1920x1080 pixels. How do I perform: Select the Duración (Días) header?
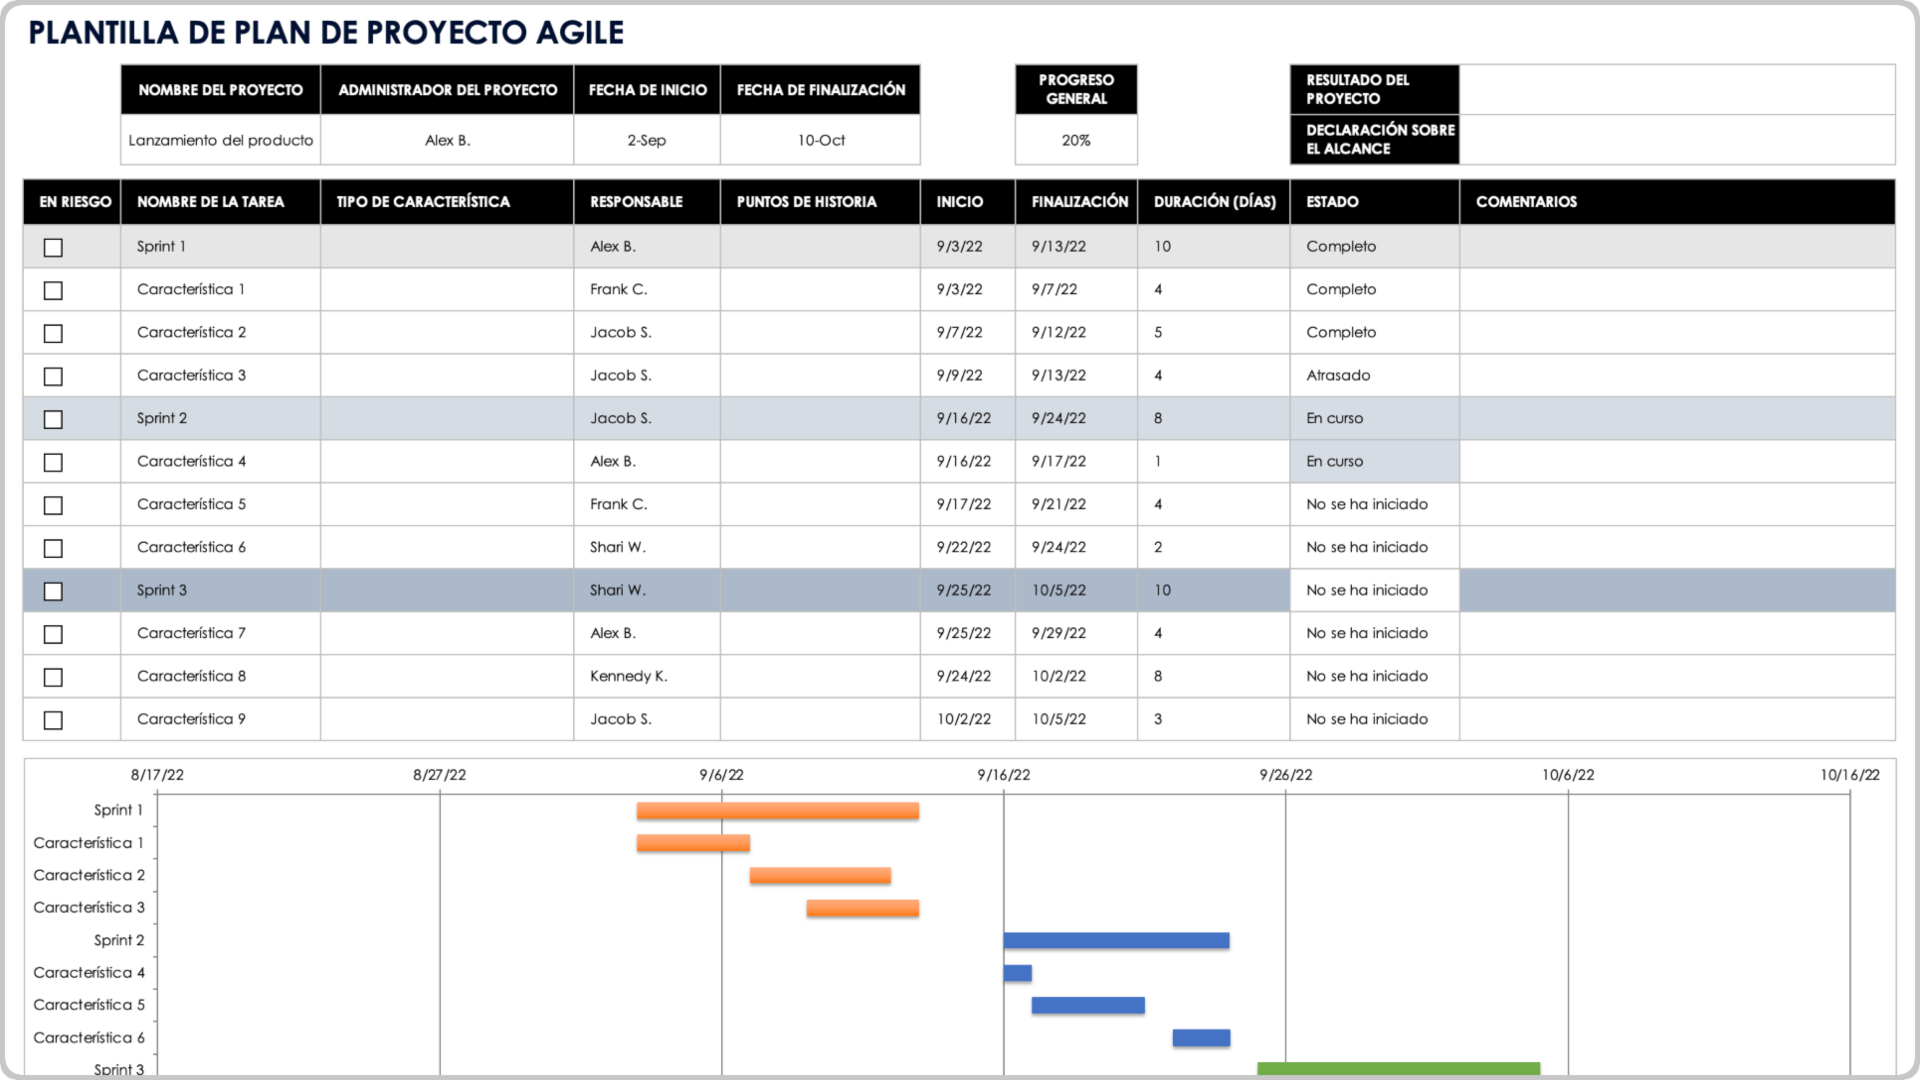1214,202
